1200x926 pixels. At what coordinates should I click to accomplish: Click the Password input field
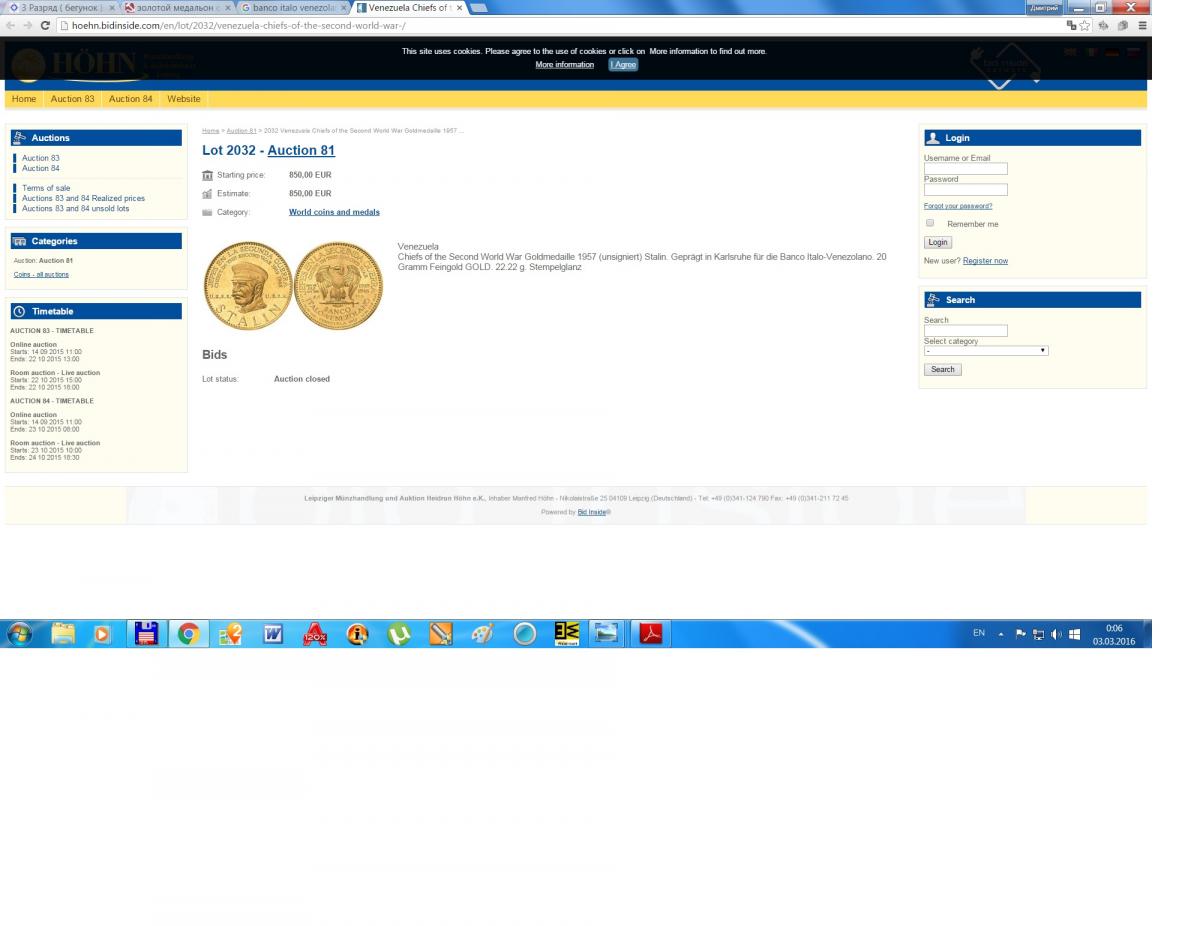[x=966, y=189]
